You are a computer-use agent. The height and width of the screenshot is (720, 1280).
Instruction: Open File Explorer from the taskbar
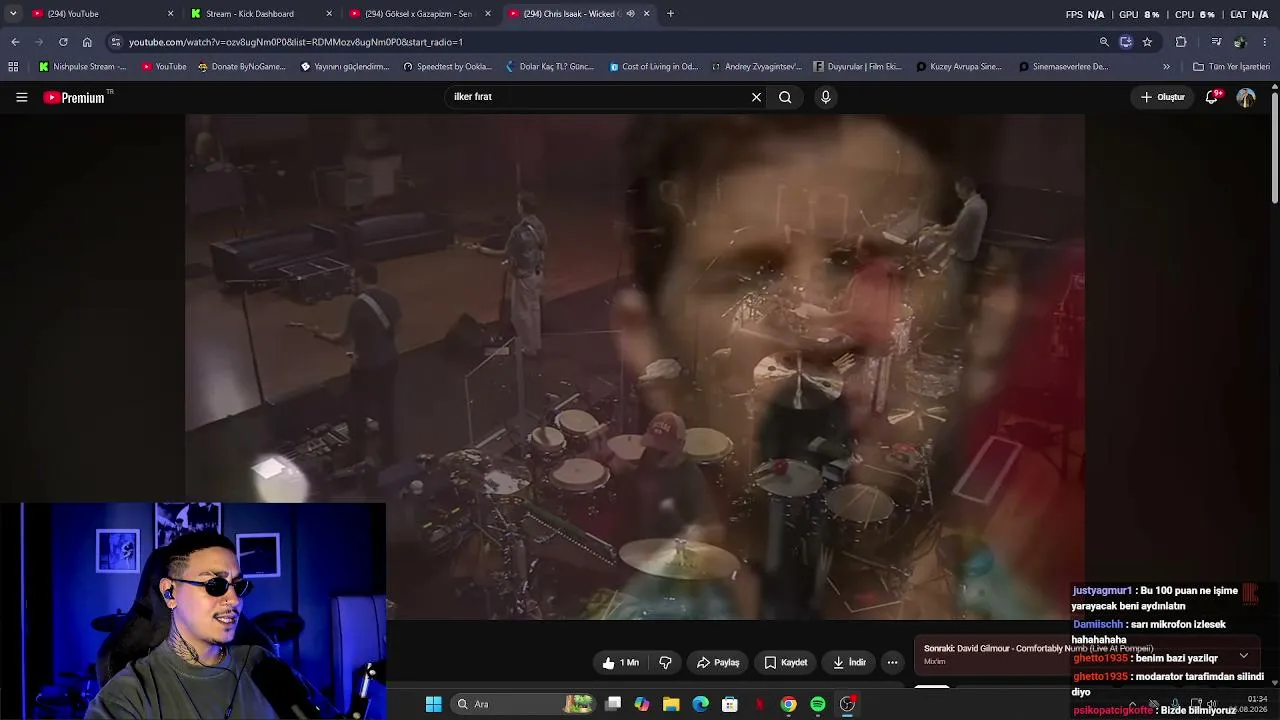[671, 704]
